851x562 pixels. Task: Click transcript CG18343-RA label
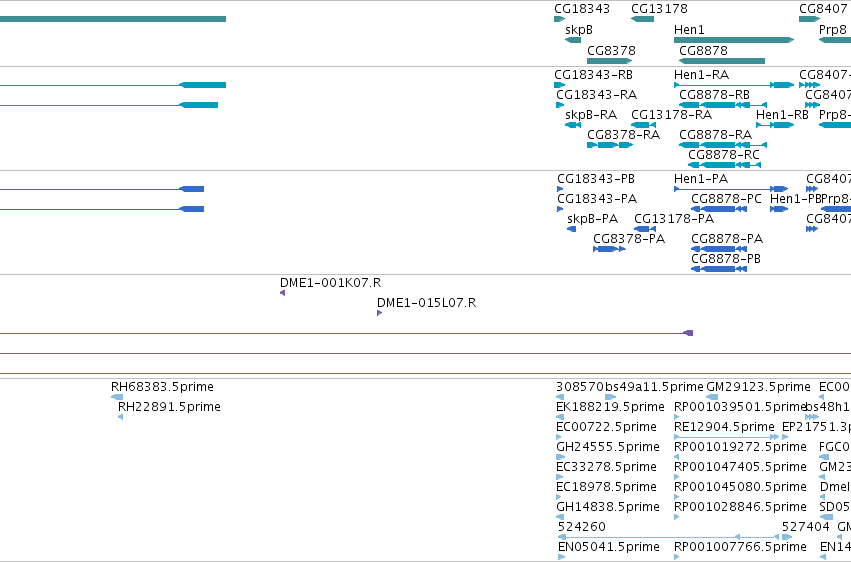point(596,95)
